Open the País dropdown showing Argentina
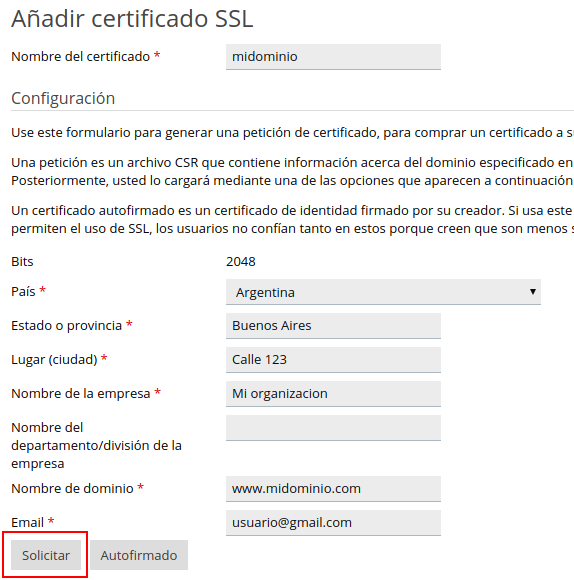Image resolution: width=574 pixels, height=580 pixels. point(383,292)
